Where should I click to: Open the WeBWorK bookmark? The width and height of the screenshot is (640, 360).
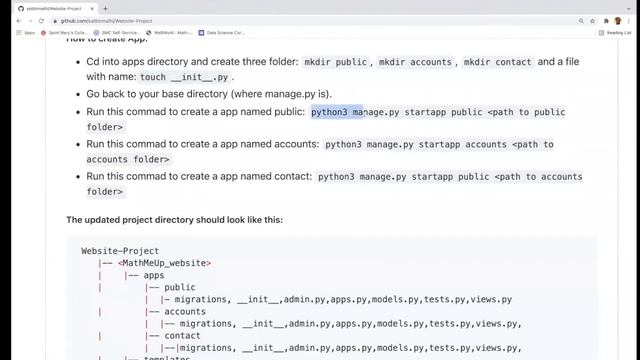tap(169, 33)
